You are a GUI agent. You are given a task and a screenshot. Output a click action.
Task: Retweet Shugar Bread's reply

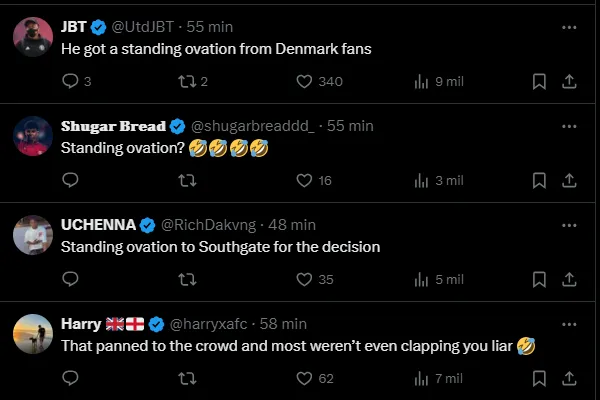[x=187, y=181]
